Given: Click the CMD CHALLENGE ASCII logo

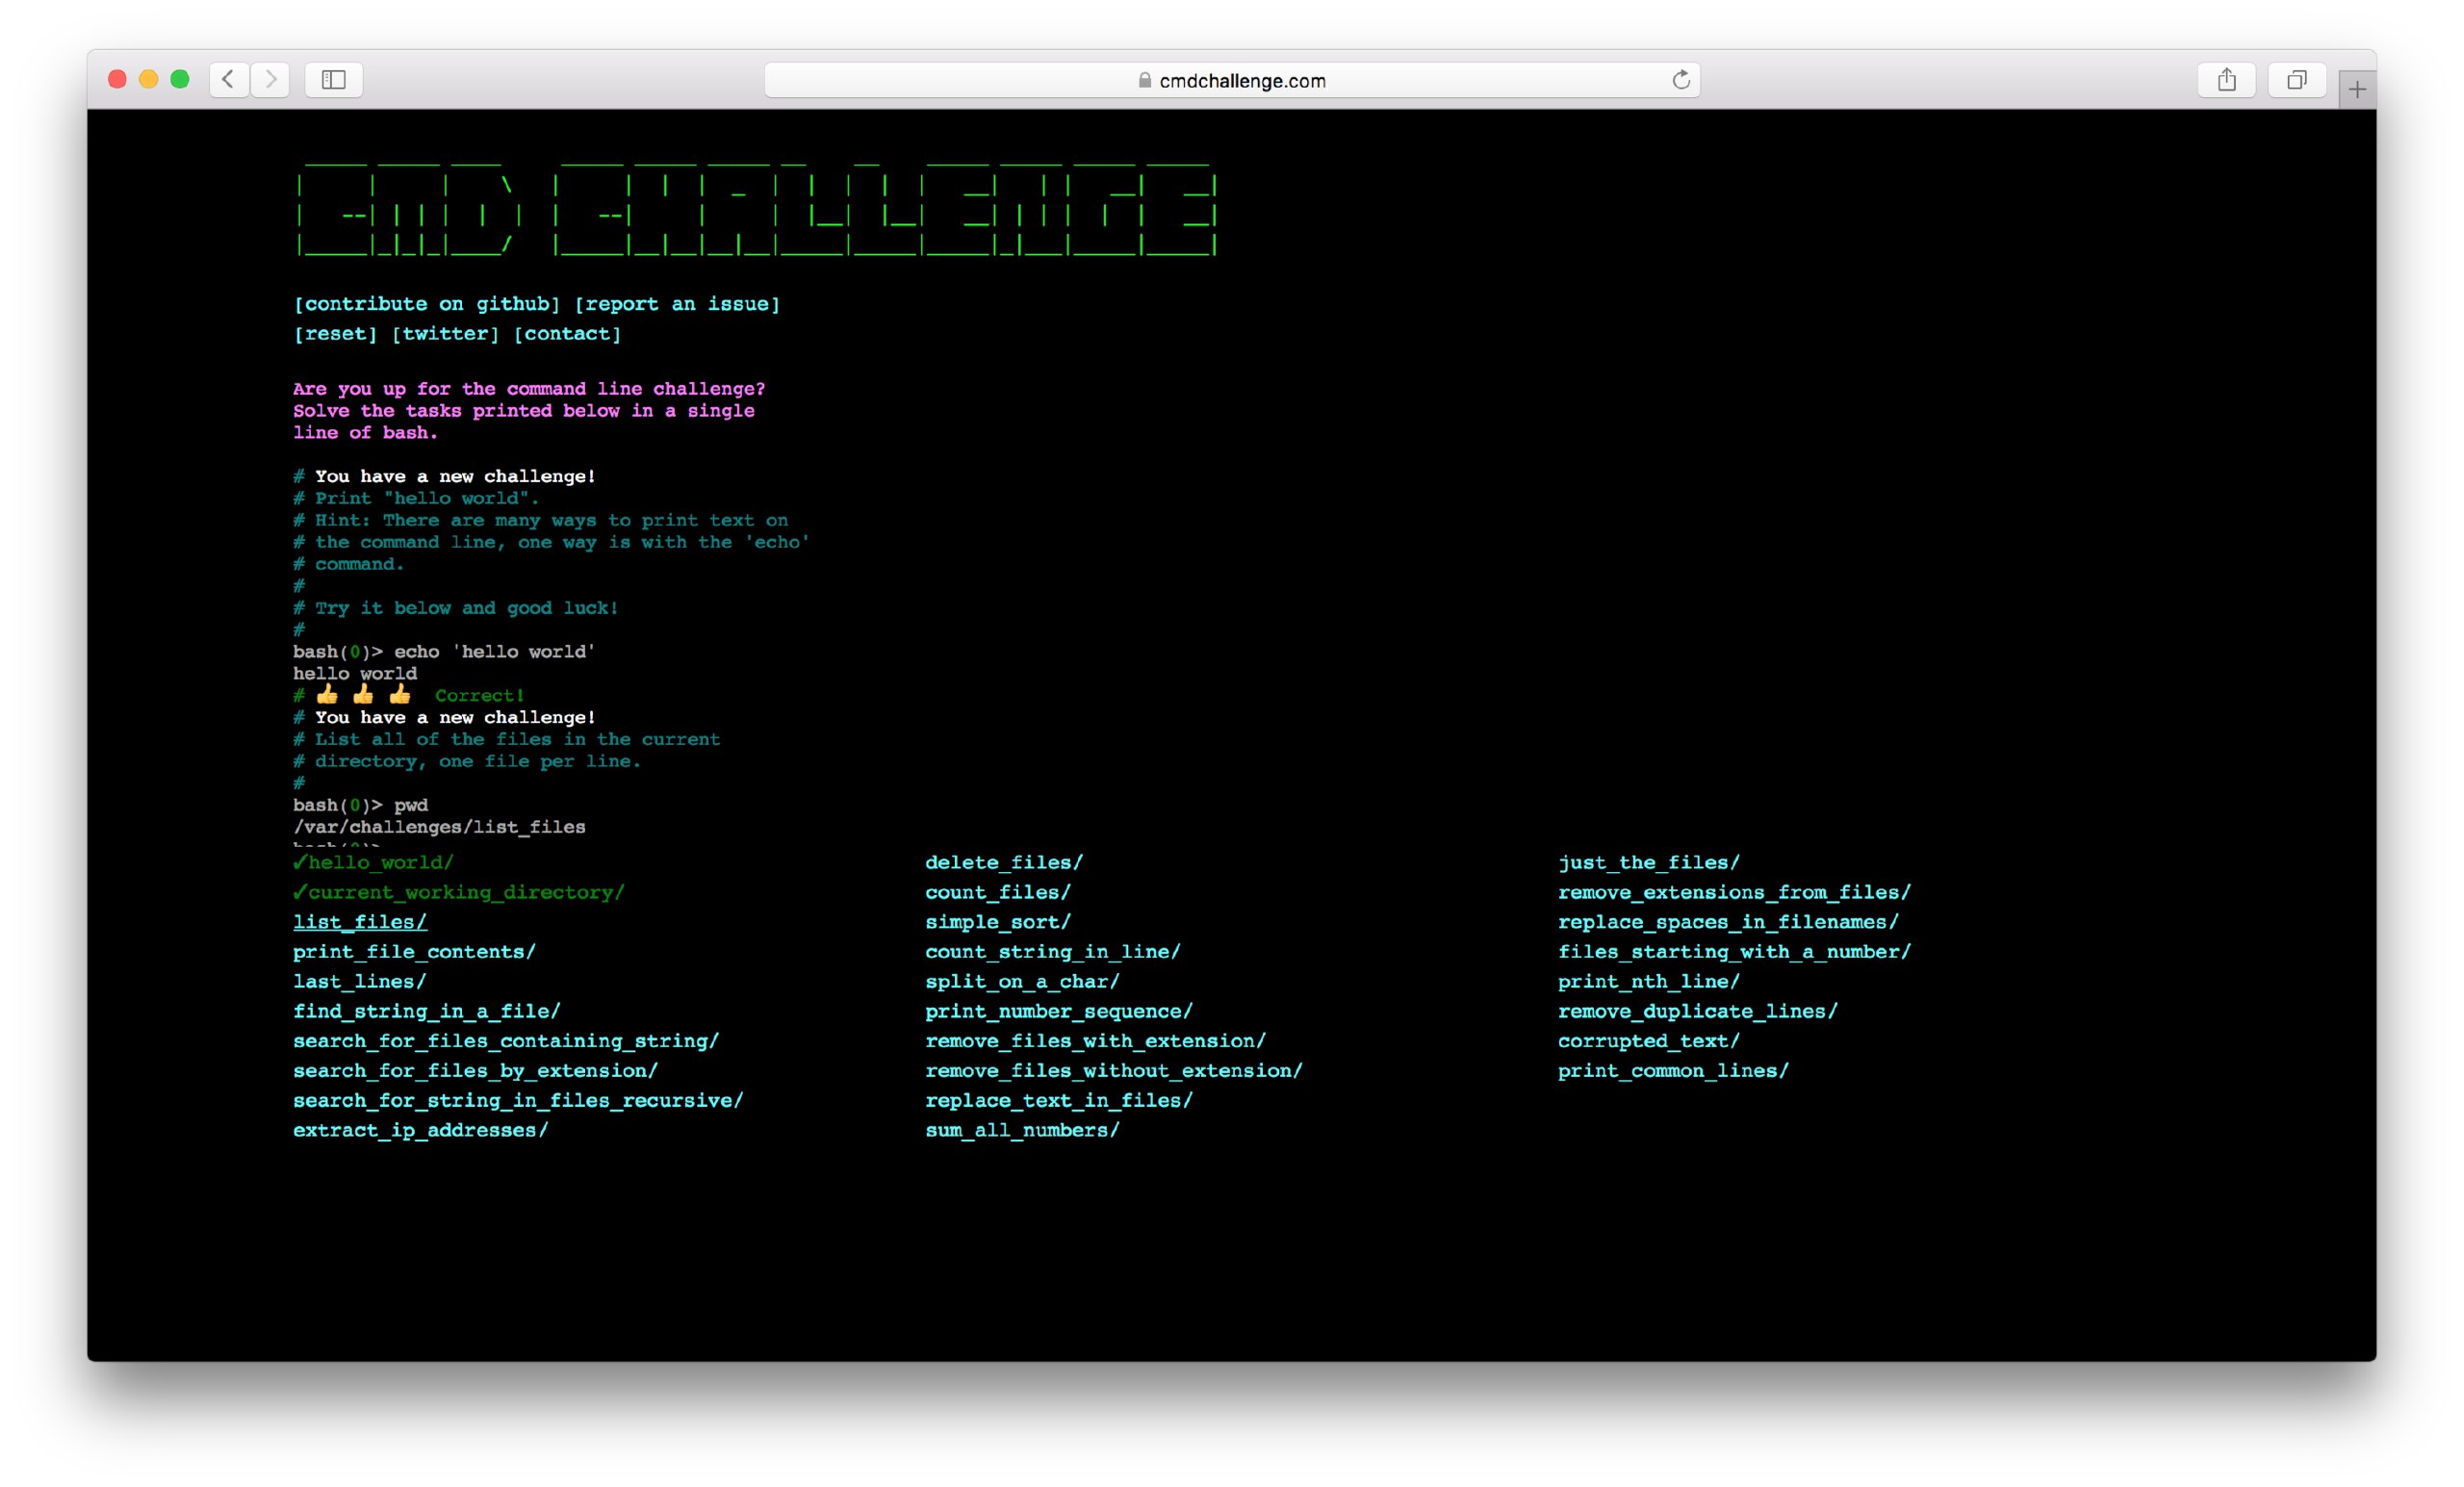Looking at the screenshot, I should (756, 209).
